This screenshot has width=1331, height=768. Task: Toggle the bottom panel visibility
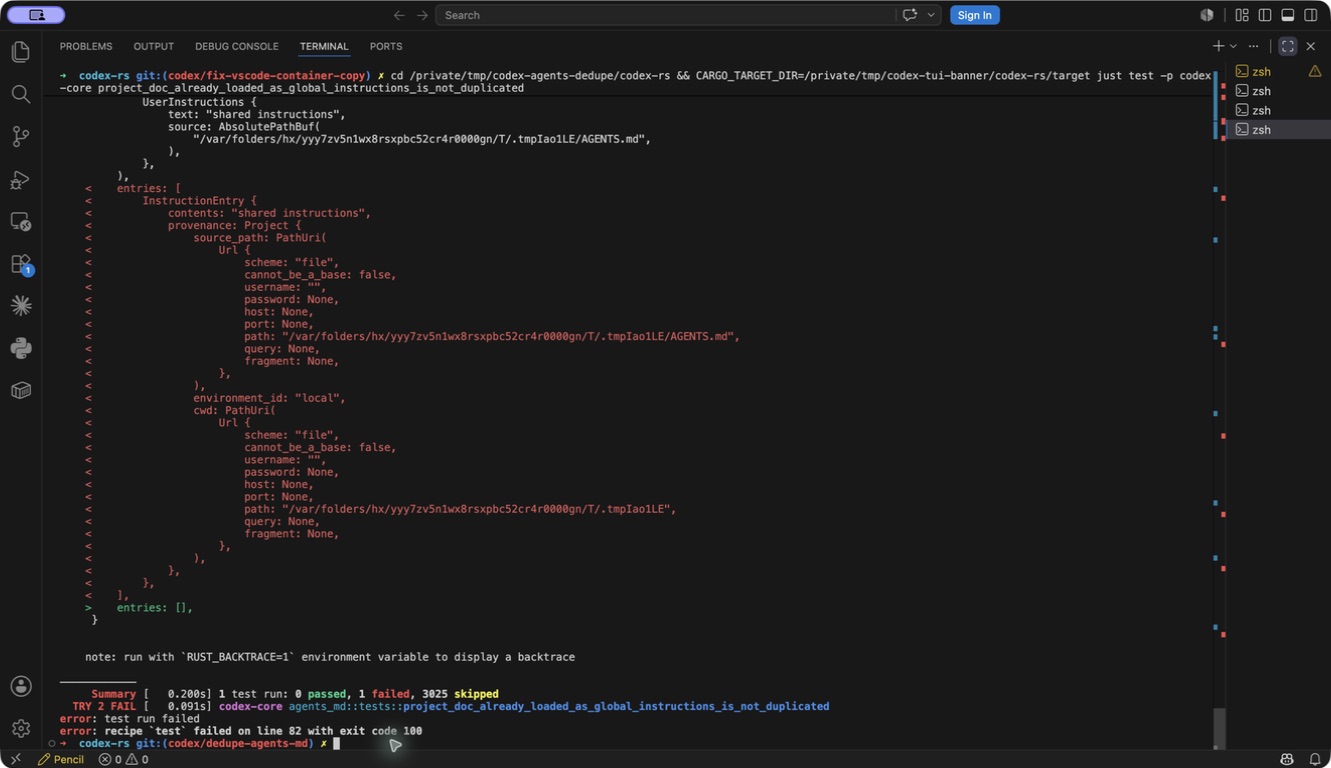(x=1288, y=15)
